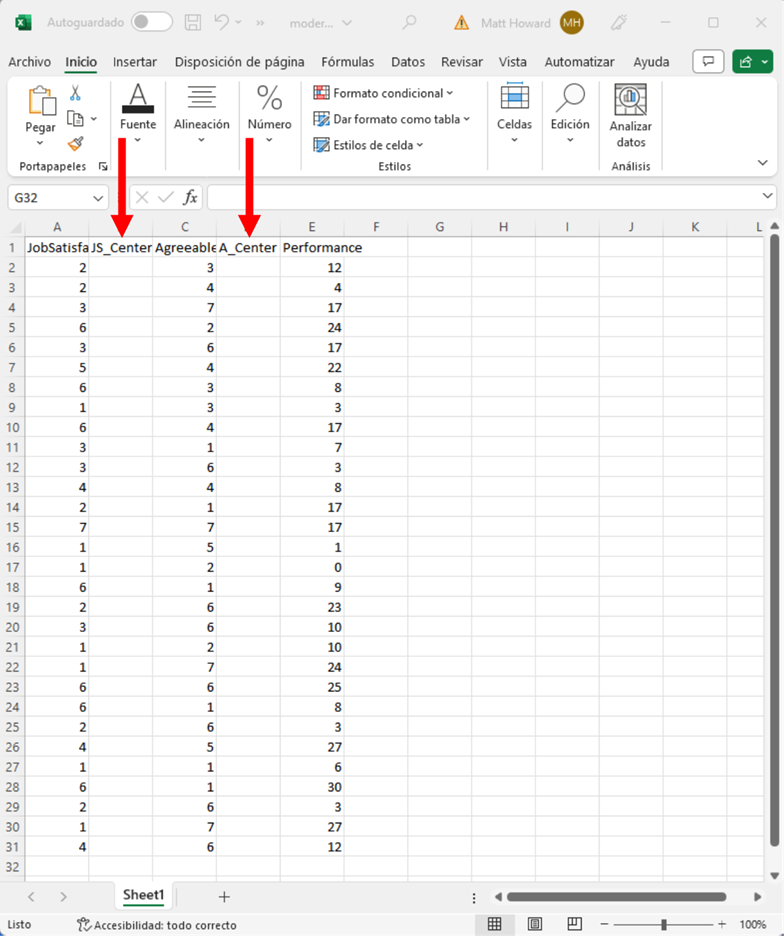
Task: Click the zoom level slider
Action: tap(664, 924)
